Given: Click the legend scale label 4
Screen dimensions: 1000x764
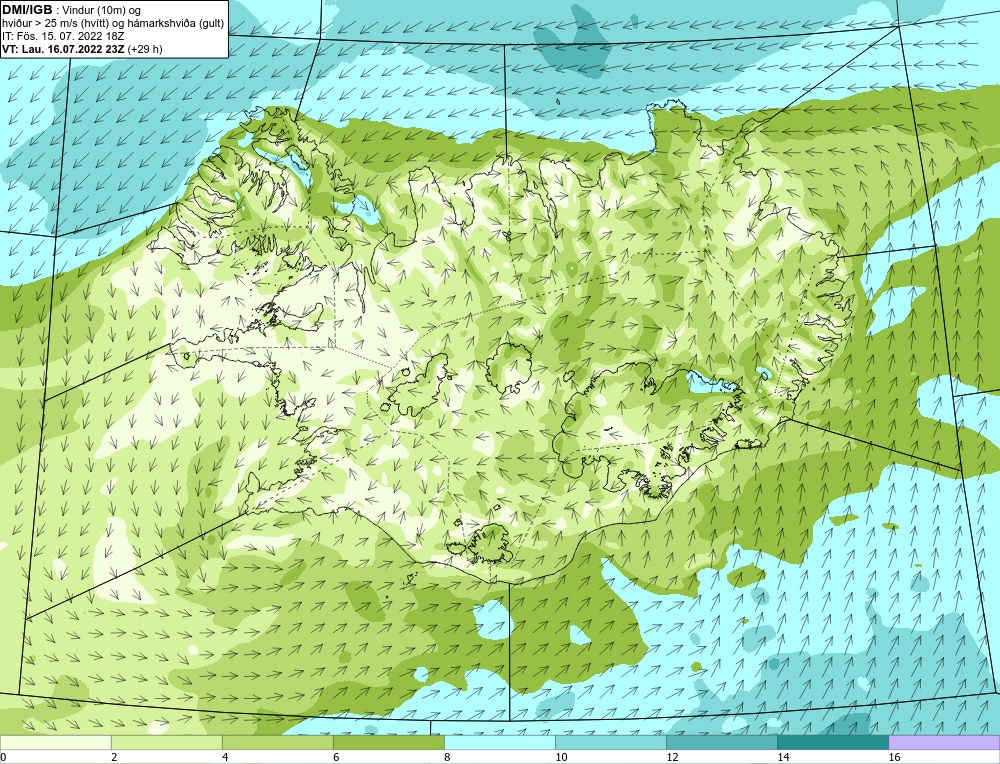Looking at the screenshot, I should pyautogui.click(x=225, y=757).
